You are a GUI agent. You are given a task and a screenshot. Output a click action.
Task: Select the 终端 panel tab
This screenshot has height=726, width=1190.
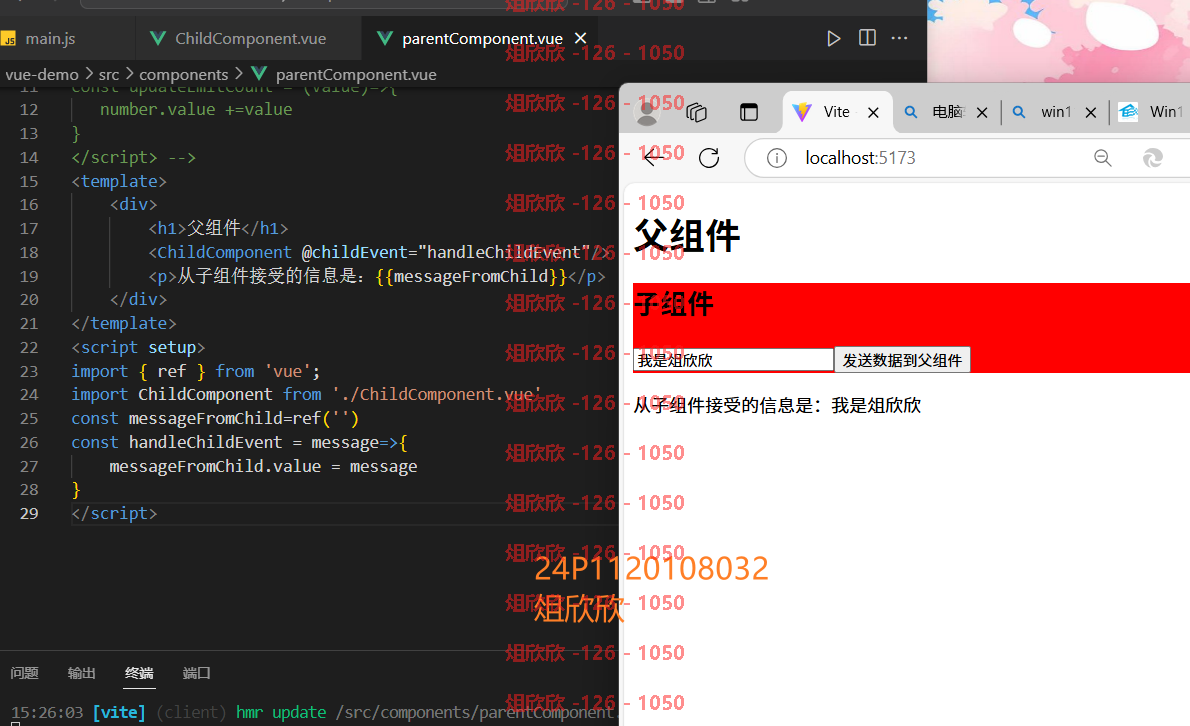tap(139, 673)
